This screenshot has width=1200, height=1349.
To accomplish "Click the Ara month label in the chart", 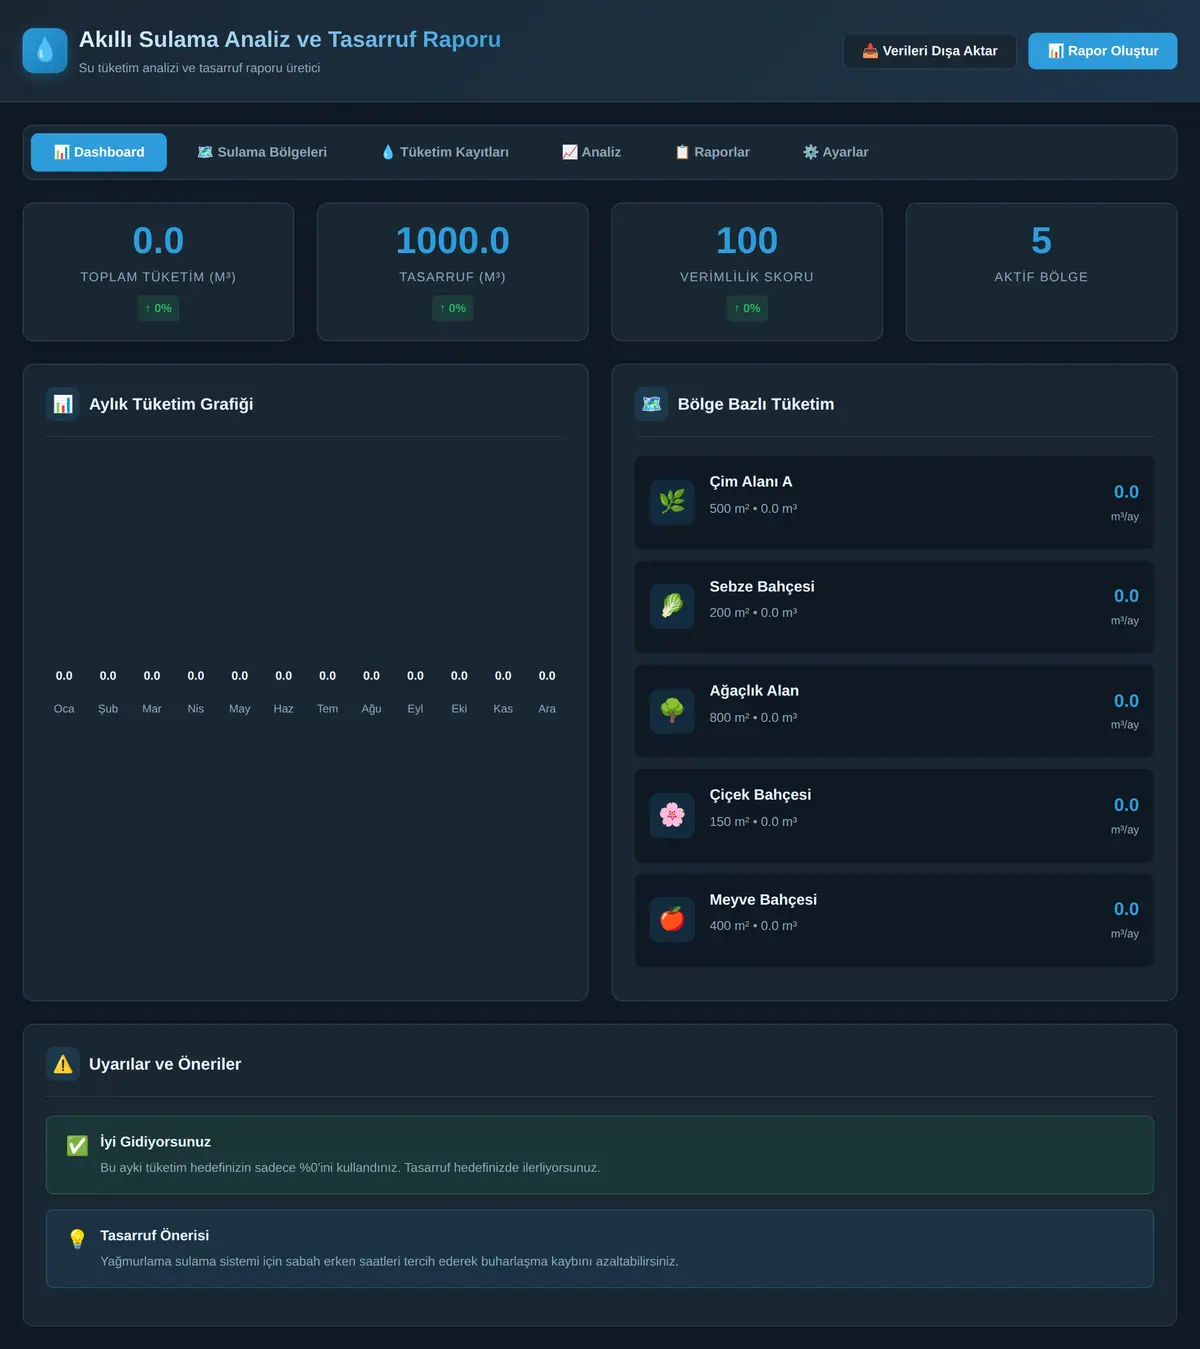I will tap(547, 709).
